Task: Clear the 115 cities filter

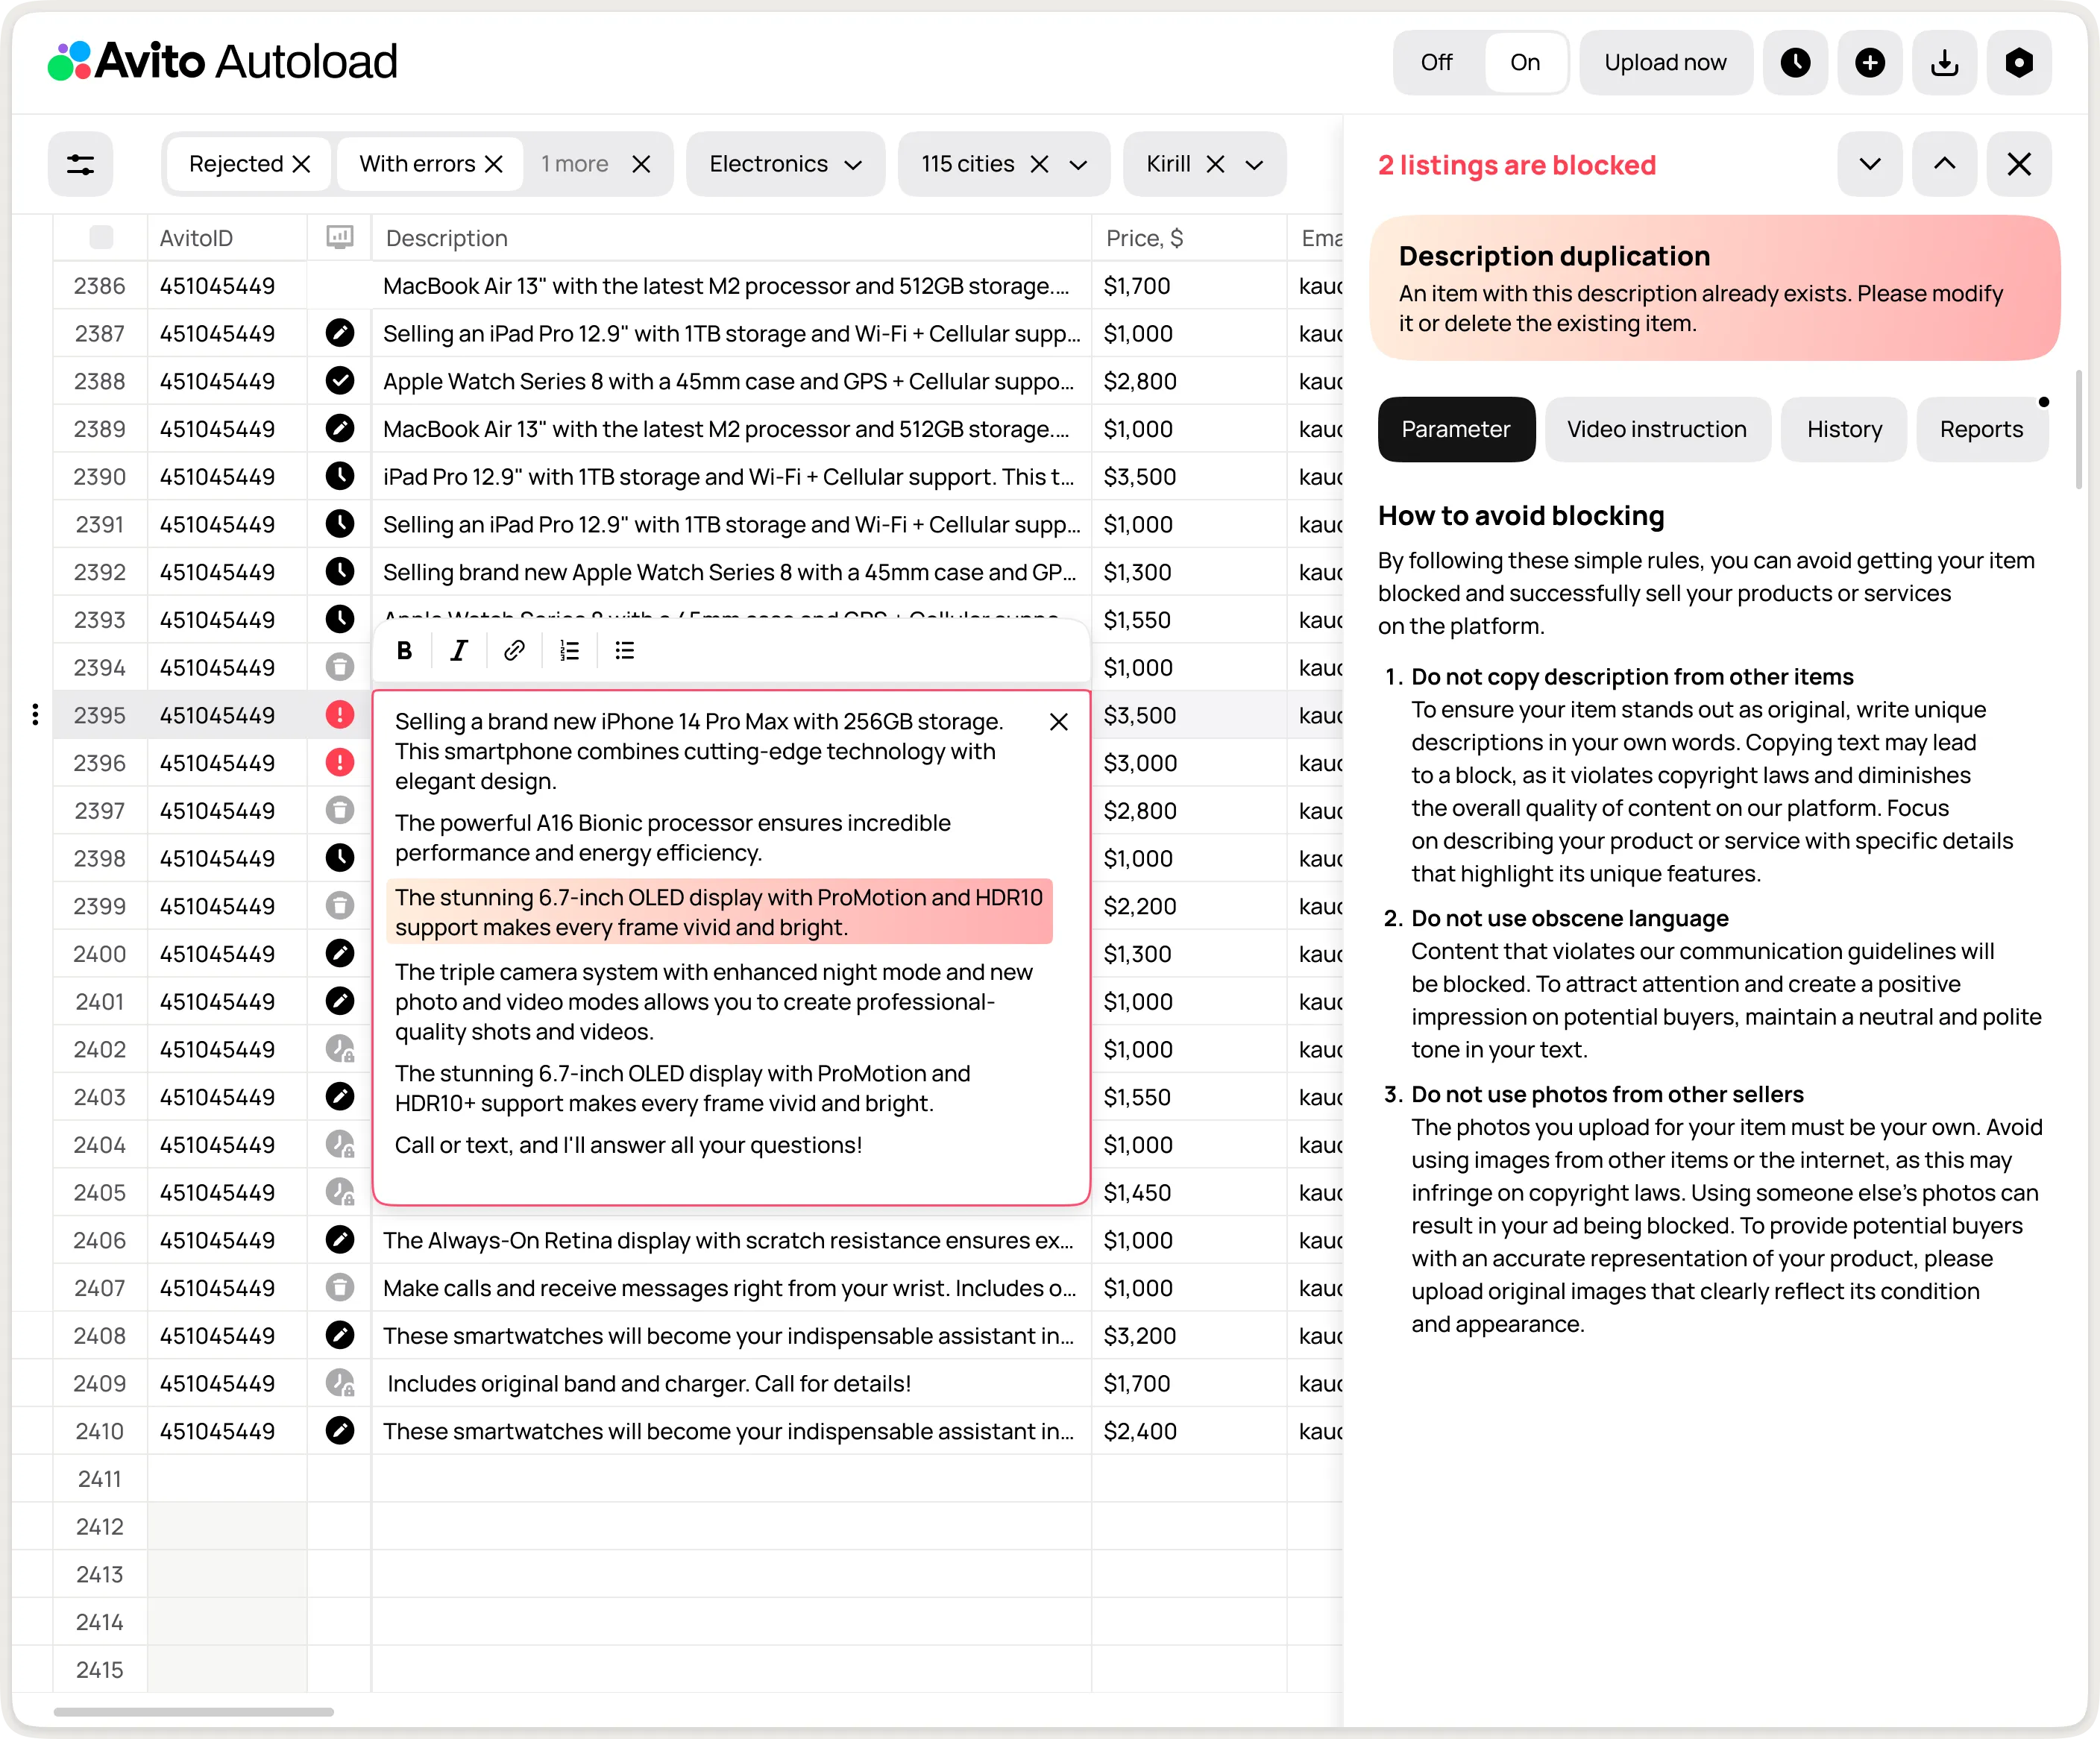Action: [1040, 164]
